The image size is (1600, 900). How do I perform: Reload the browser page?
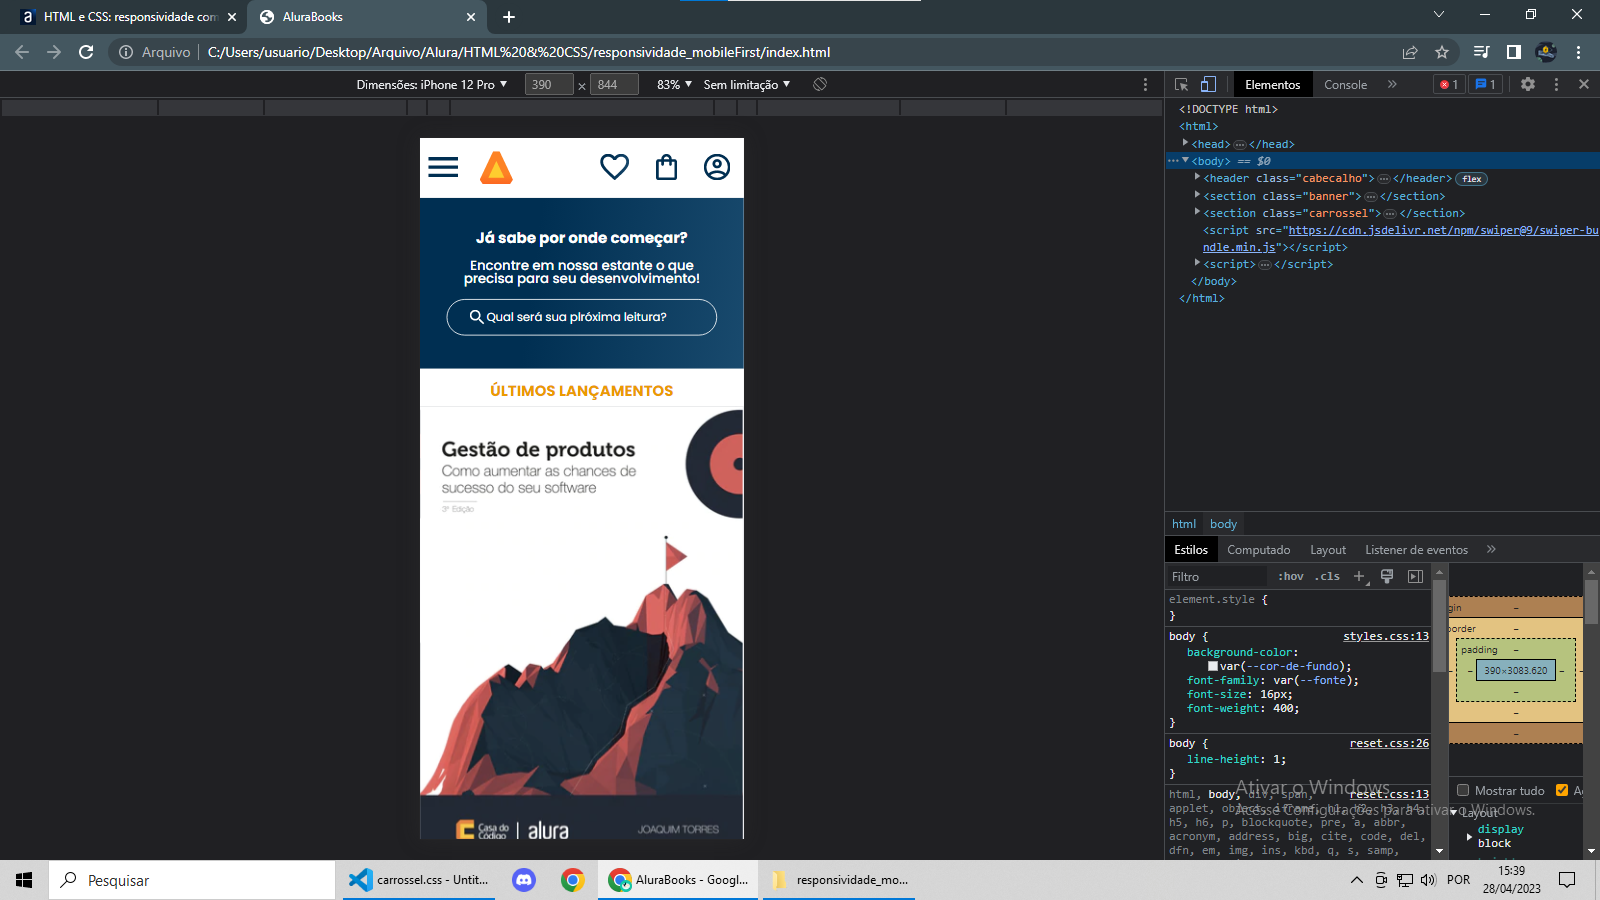tap(86, 52)
